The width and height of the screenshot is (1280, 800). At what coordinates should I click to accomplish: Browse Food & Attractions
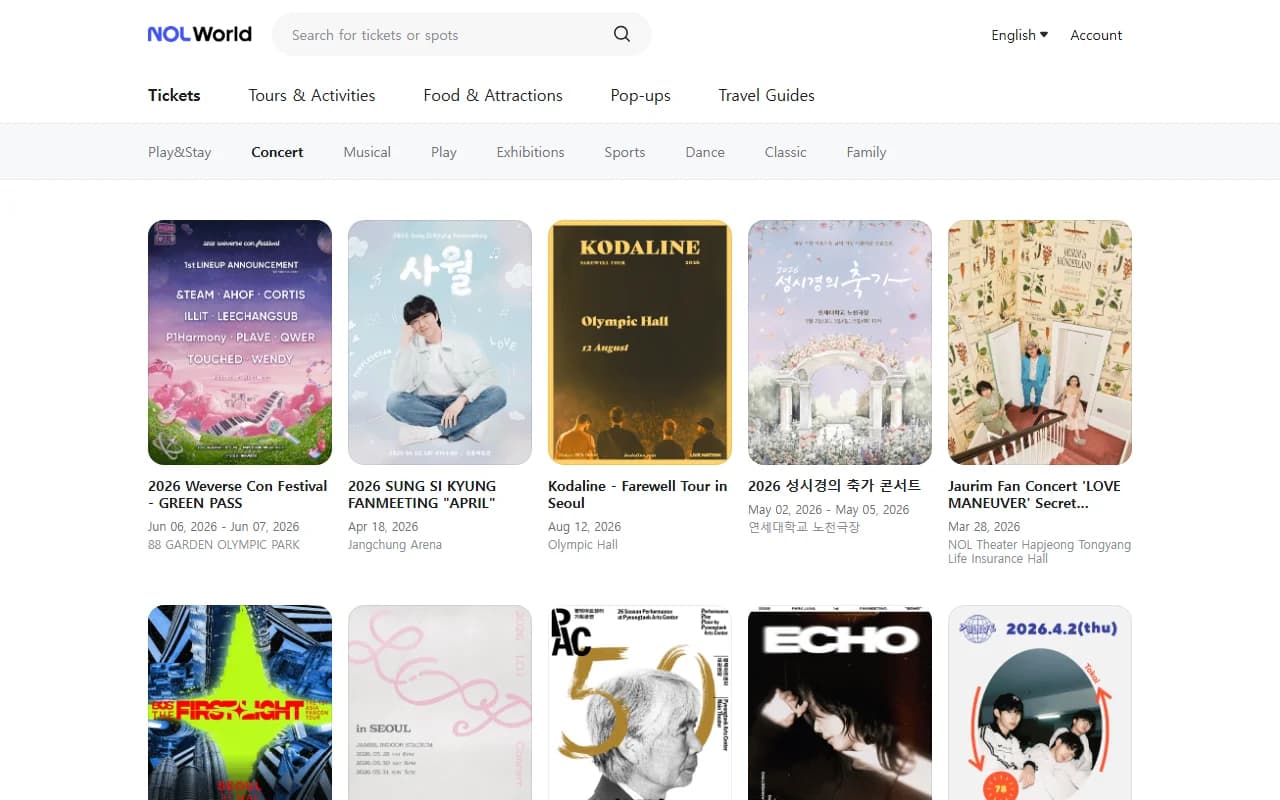[x=492, y=95]
